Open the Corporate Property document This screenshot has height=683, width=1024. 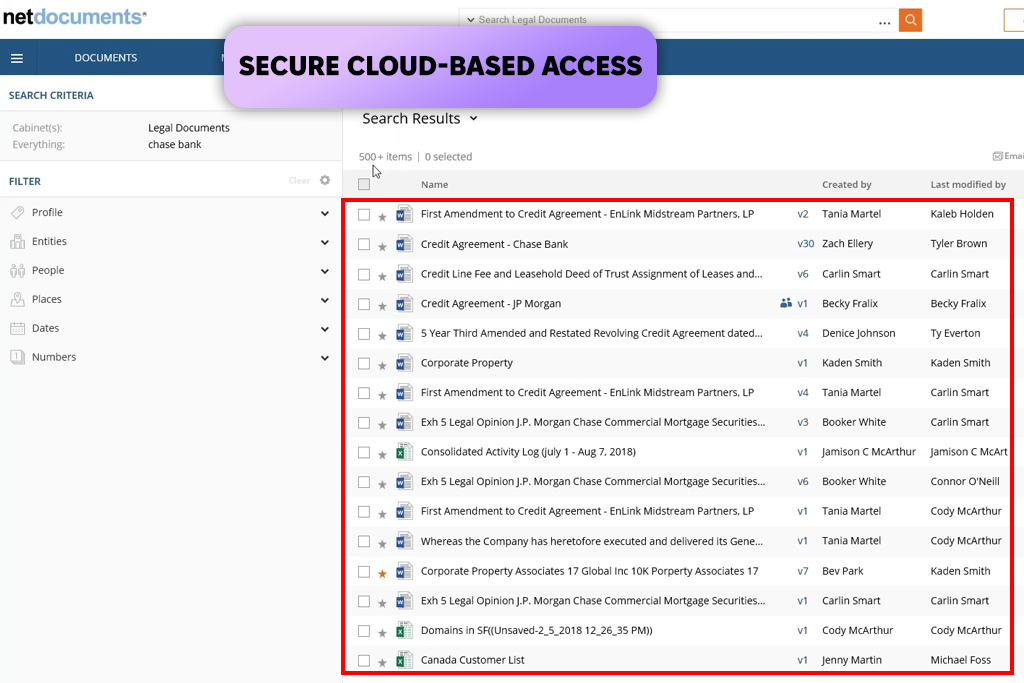[x=467, y=363]
